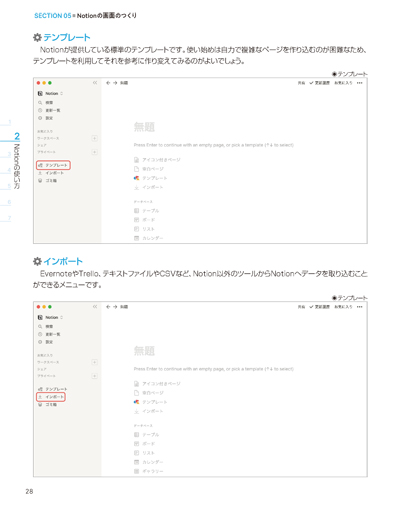Go back with left arrow in lower screenshot

(x=108, y=307)
